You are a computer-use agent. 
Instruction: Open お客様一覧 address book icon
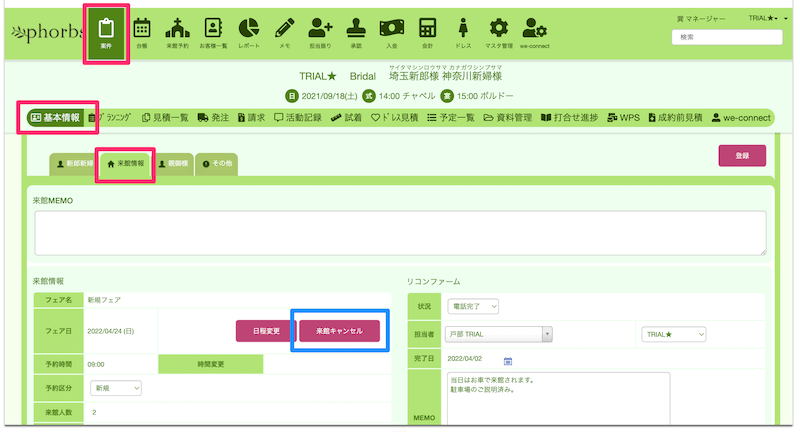213,33
